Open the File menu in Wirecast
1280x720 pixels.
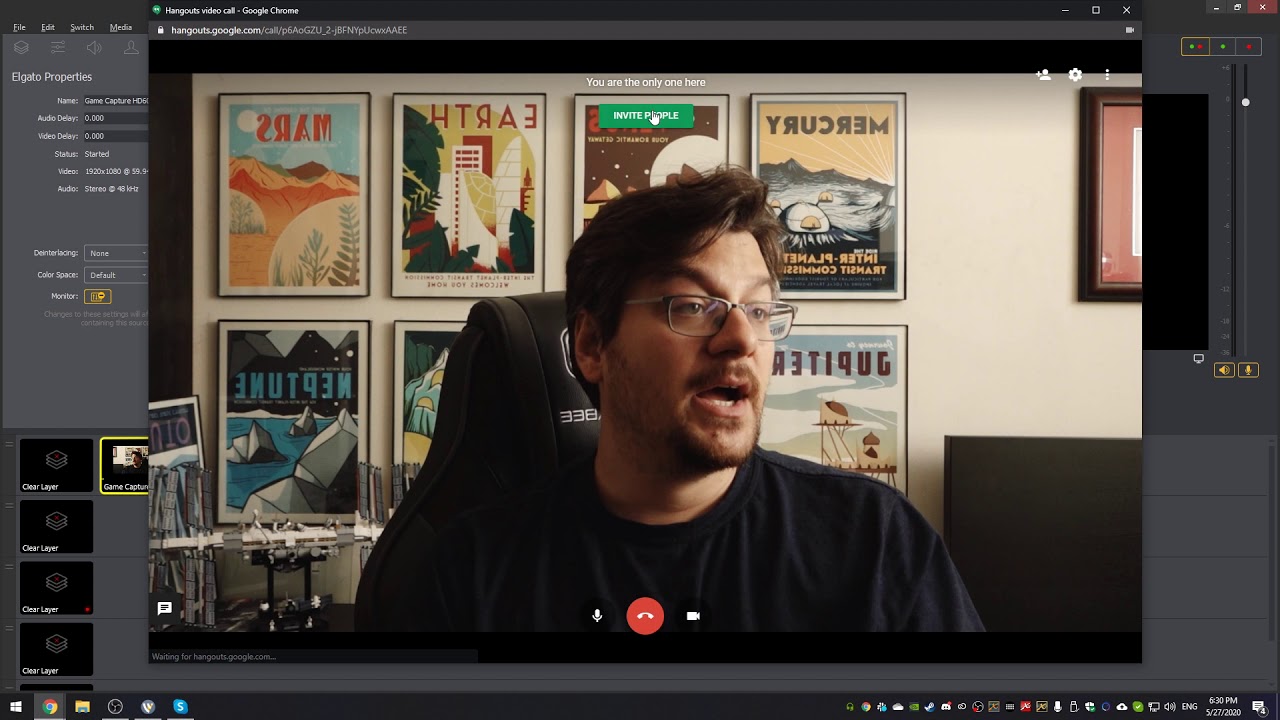(19, 27)
